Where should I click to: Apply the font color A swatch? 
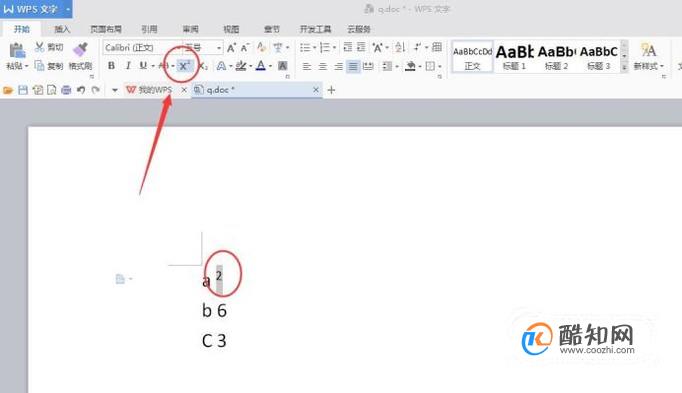[x=261, y=66]
